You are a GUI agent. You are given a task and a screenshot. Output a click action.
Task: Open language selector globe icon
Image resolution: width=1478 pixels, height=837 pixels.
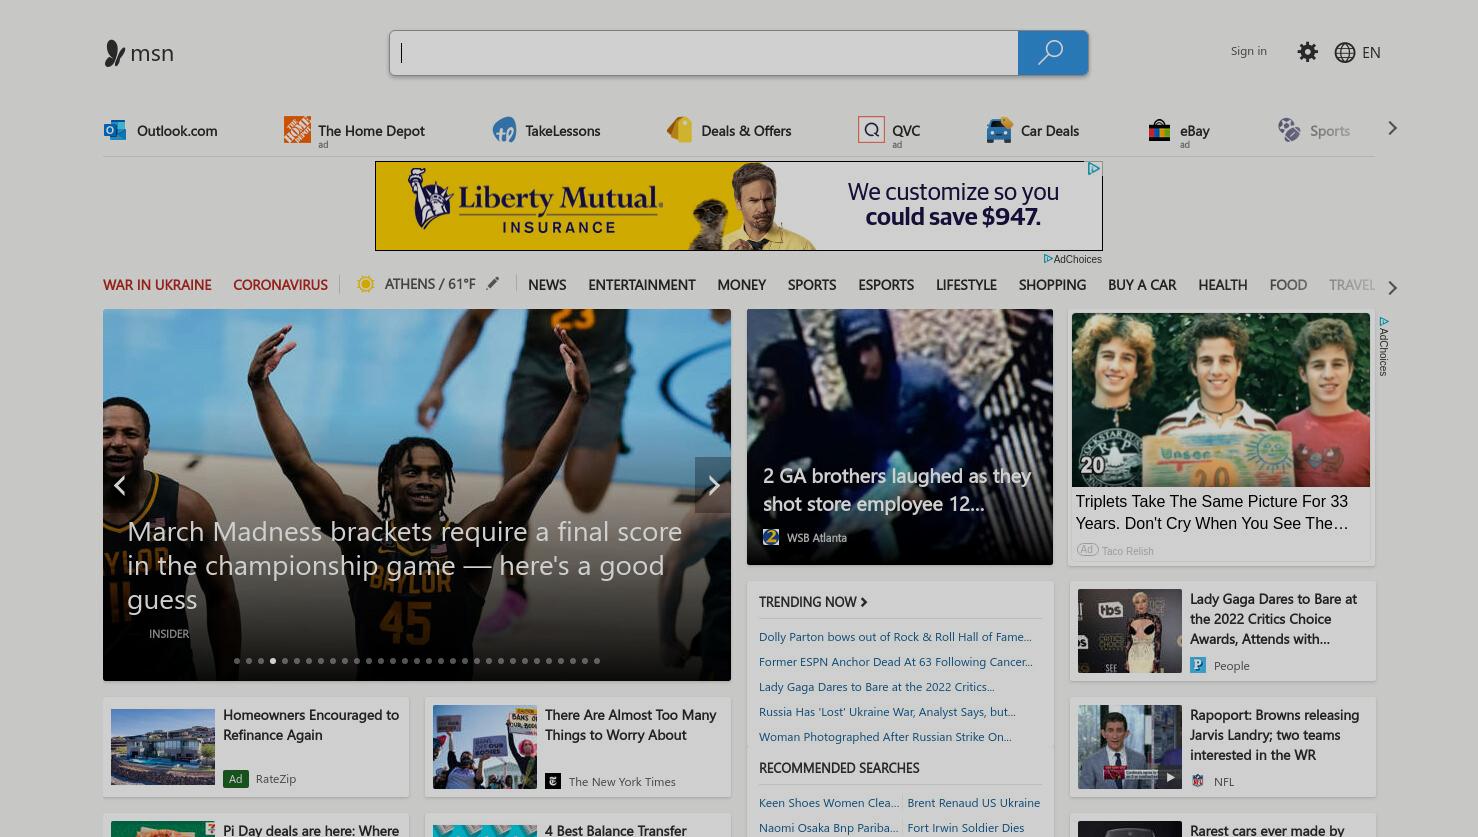(1345, 53)
